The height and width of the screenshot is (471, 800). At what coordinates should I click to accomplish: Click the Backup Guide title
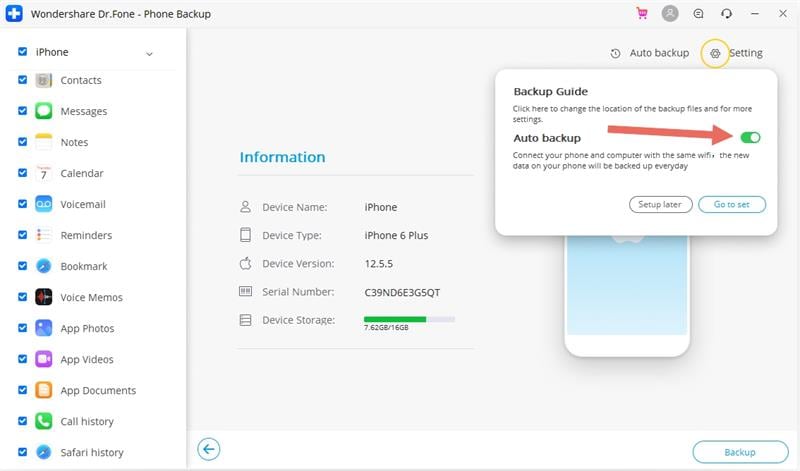(551, 91)
